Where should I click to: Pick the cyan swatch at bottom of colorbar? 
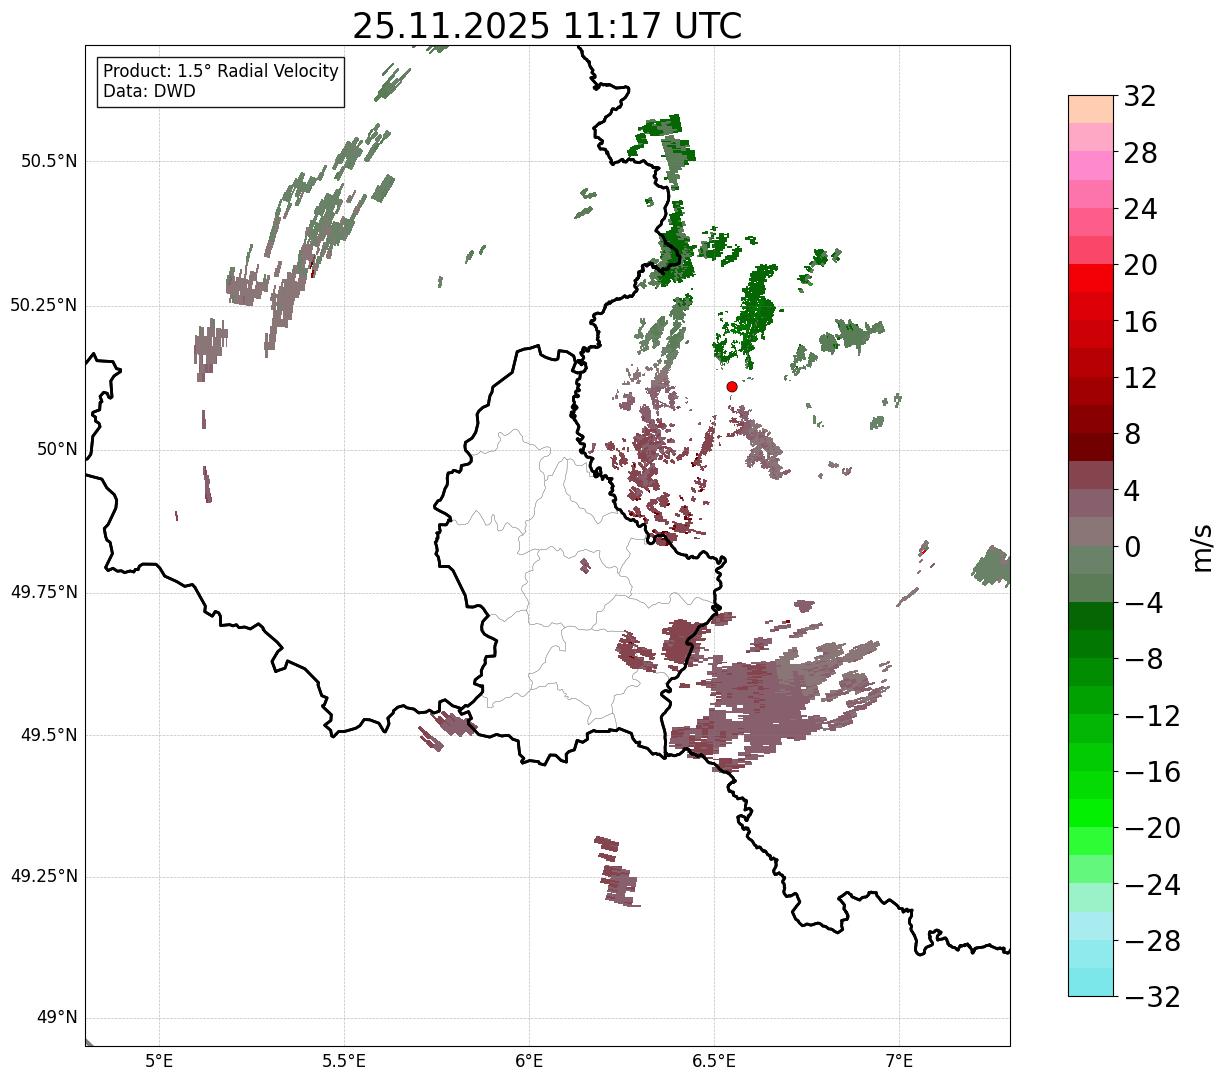pos(1090,982)
